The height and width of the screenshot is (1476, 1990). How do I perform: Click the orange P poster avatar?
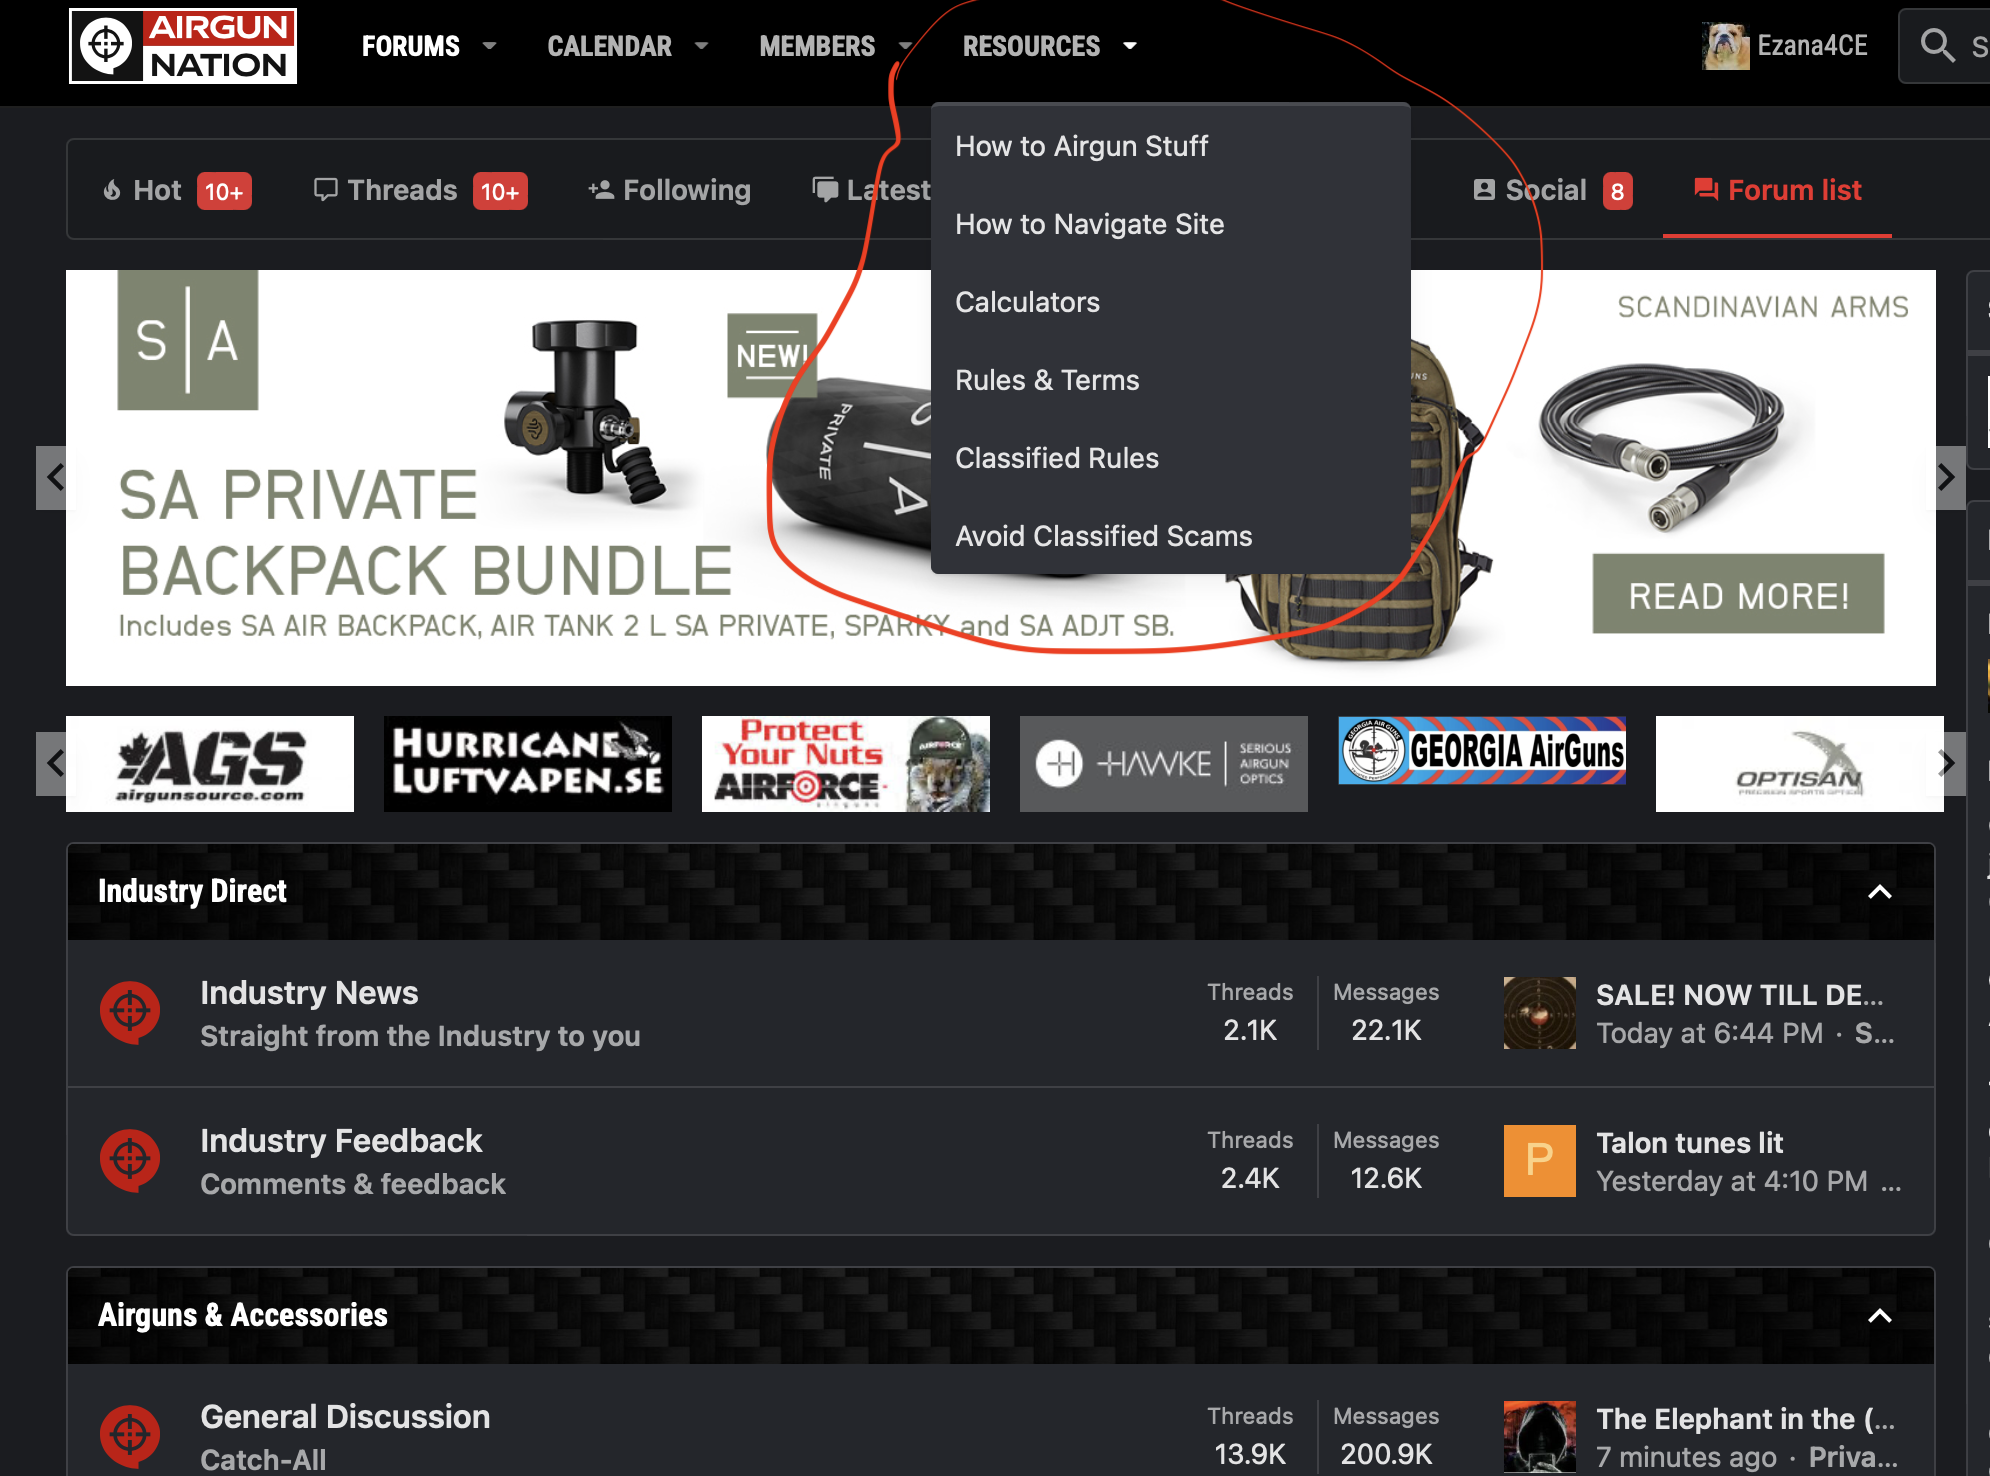(1540, 1161)
